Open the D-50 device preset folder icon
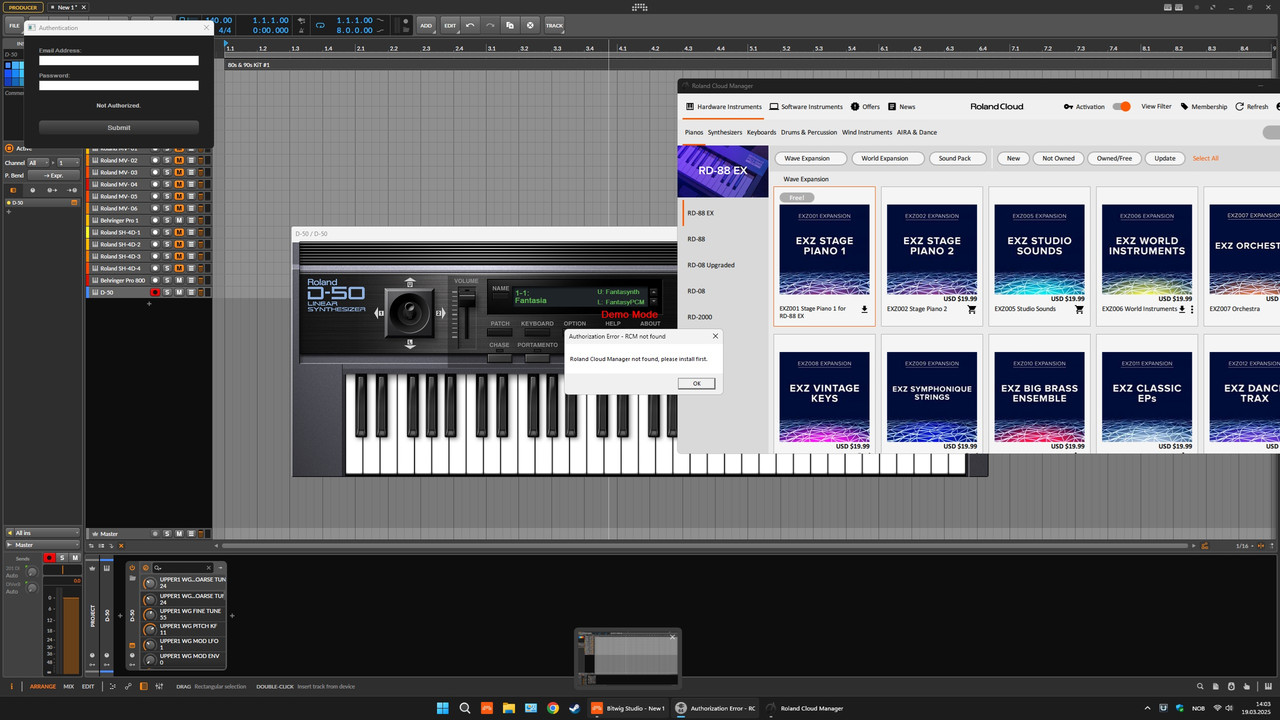Viewport: 1280px width, 720px height. tap(132, 578)
